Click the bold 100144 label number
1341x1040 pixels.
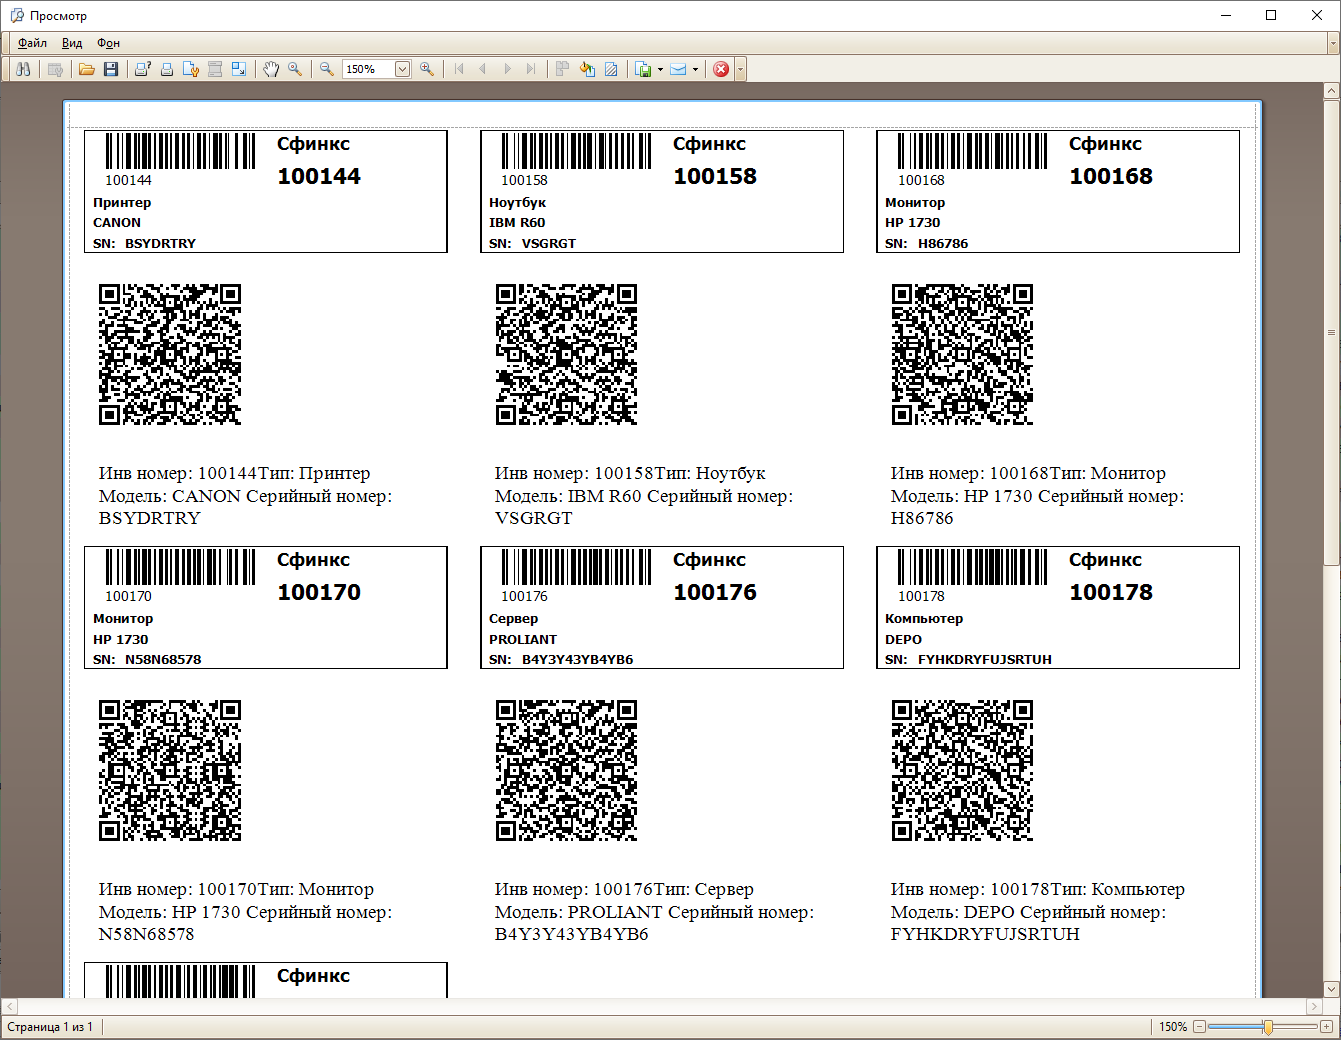pos(319,177)
